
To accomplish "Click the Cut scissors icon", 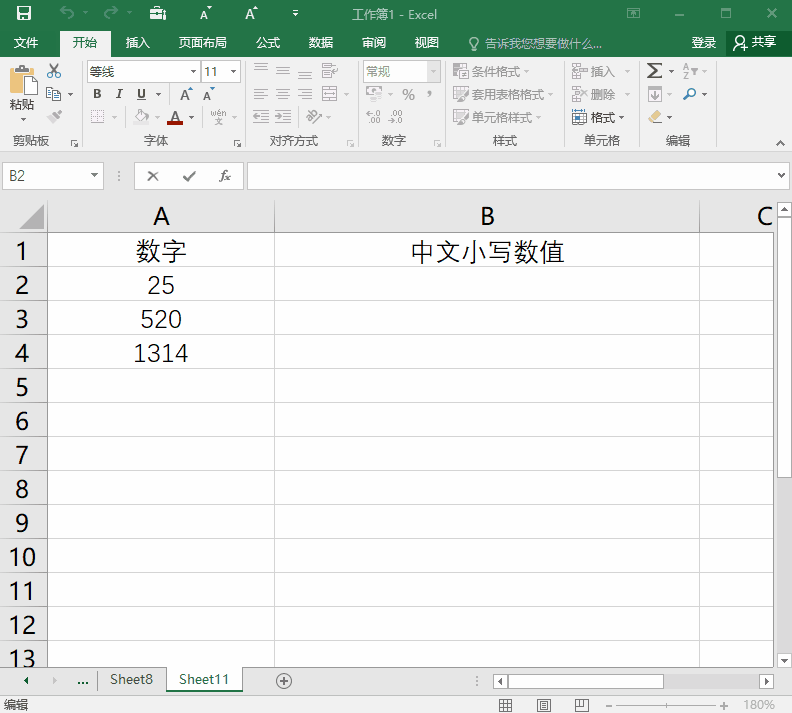I will [x=54, y=71].
